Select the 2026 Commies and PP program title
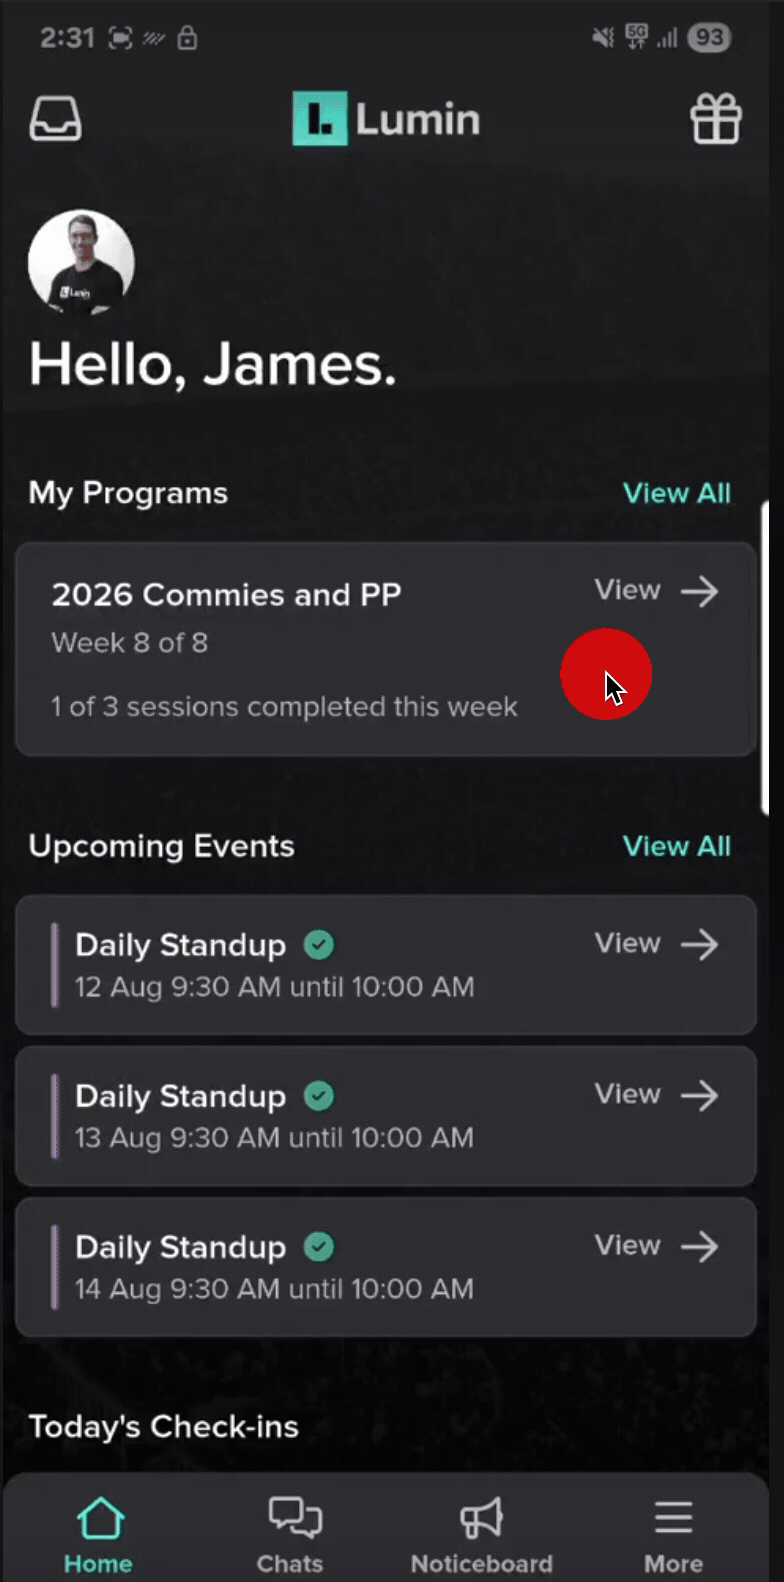Image resolution: width=784 pixels, height=1582 pixels. coord(226,595)
